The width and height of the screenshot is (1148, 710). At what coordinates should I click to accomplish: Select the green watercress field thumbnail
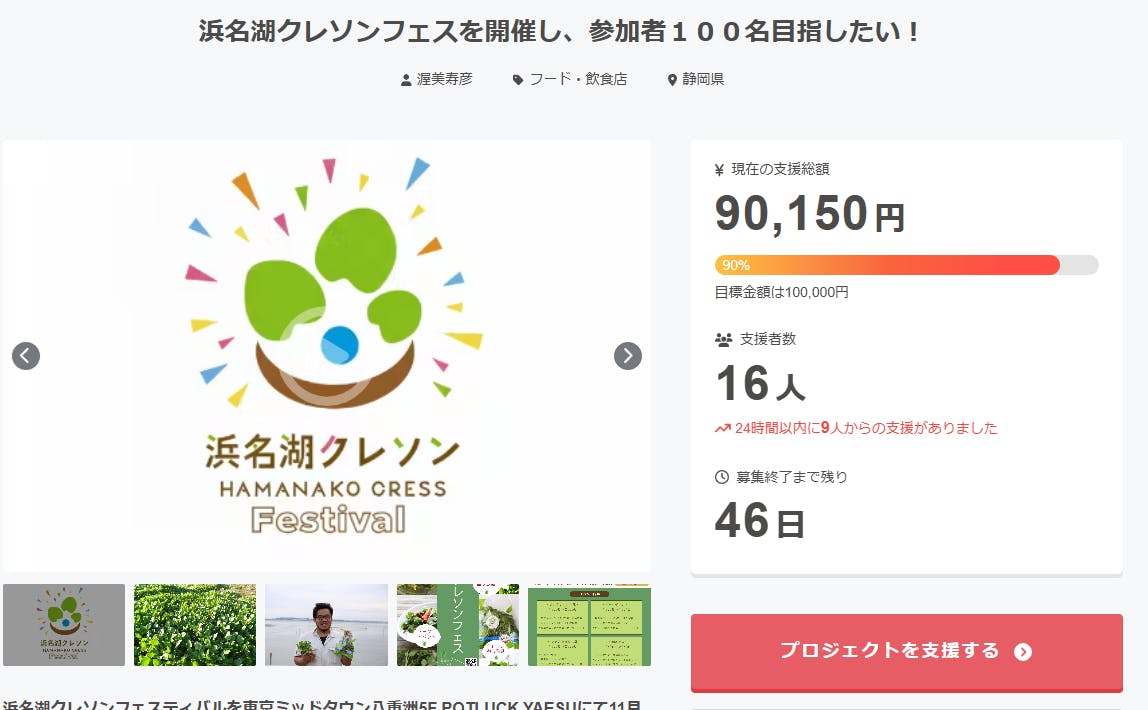pyautogui.click(x=195, y=625)
